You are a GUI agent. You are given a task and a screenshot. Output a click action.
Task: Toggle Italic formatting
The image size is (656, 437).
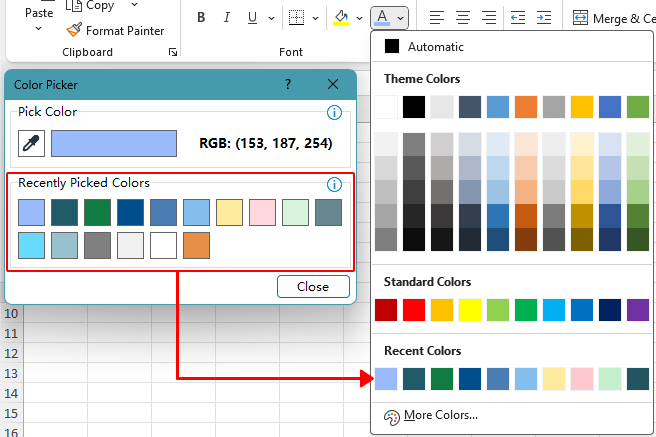[x=226, y=18]
